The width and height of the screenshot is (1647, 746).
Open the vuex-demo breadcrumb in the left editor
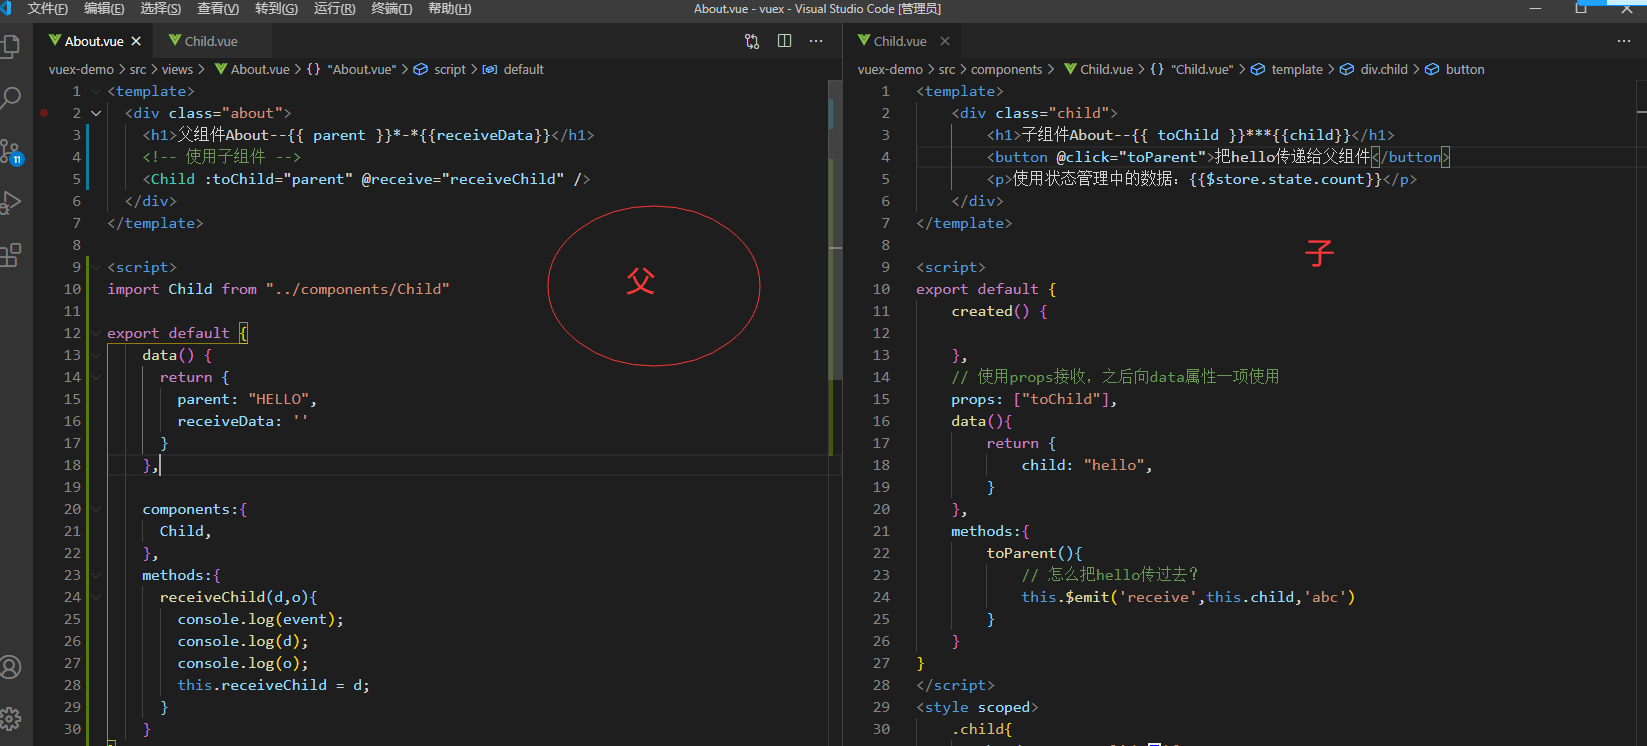81,69
